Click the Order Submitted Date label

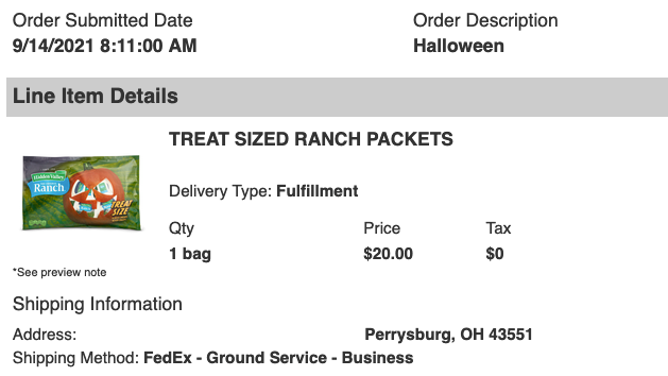(103, 20)
